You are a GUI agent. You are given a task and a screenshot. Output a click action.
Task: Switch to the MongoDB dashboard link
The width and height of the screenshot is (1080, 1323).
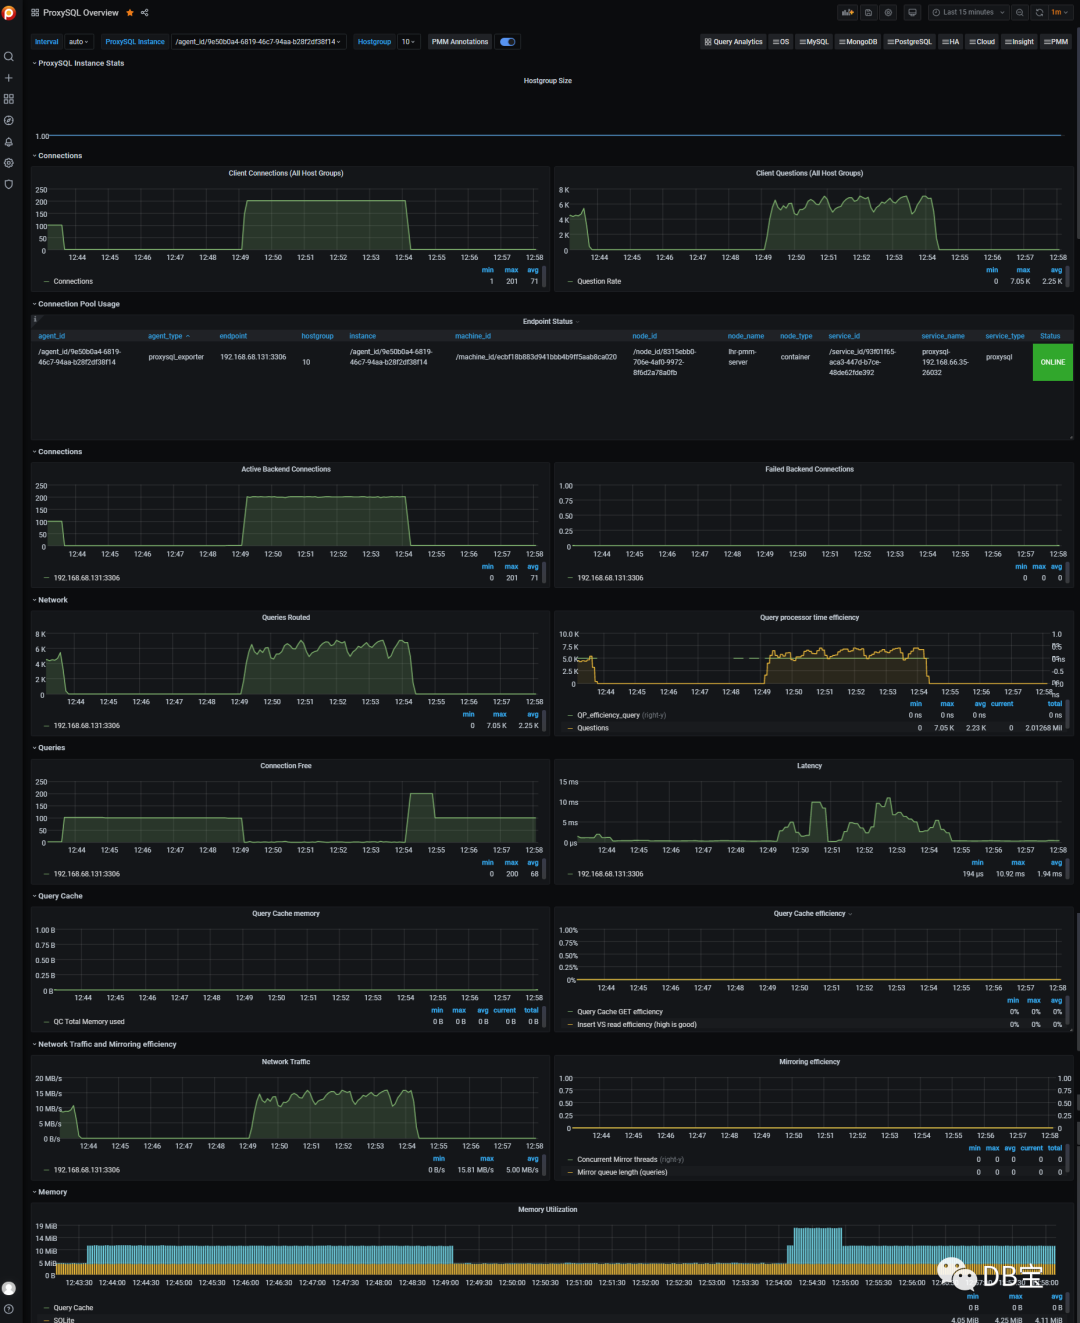point(858,42)
